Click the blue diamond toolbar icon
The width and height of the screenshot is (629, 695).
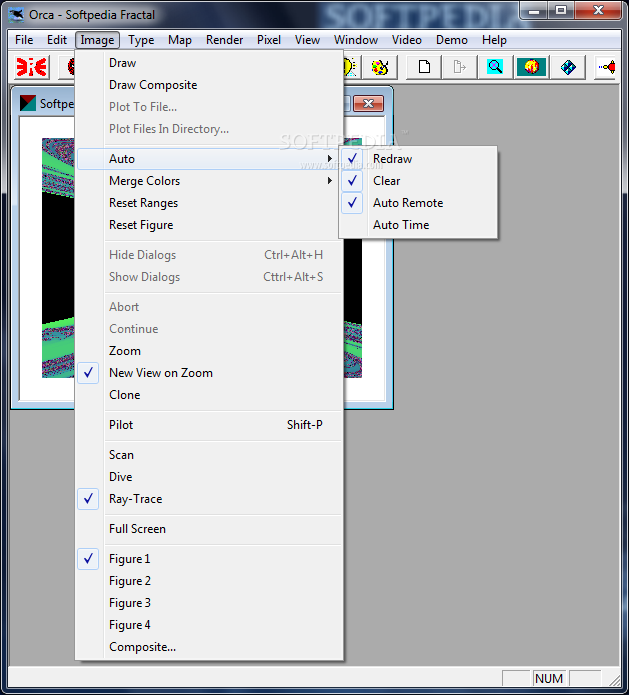(x=567, y=67)
